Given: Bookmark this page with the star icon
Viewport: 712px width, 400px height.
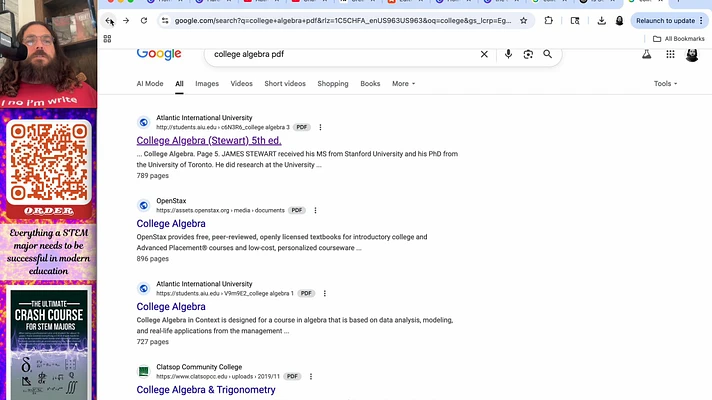Looking at the screenshot, I should click(x=524, y=20).
